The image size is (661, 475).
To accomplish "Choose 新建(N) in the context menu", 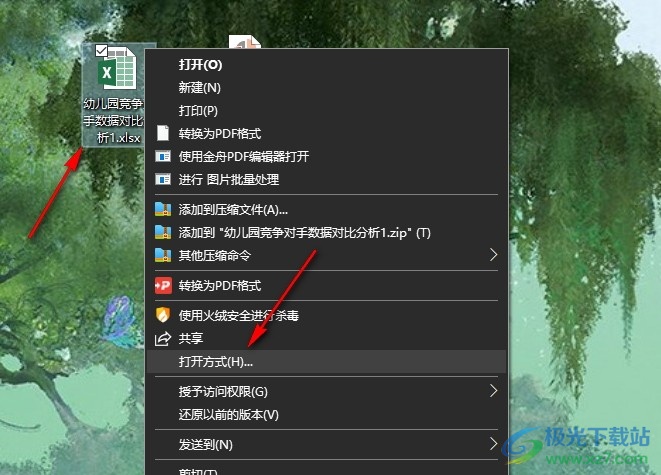I will (199, 88).
